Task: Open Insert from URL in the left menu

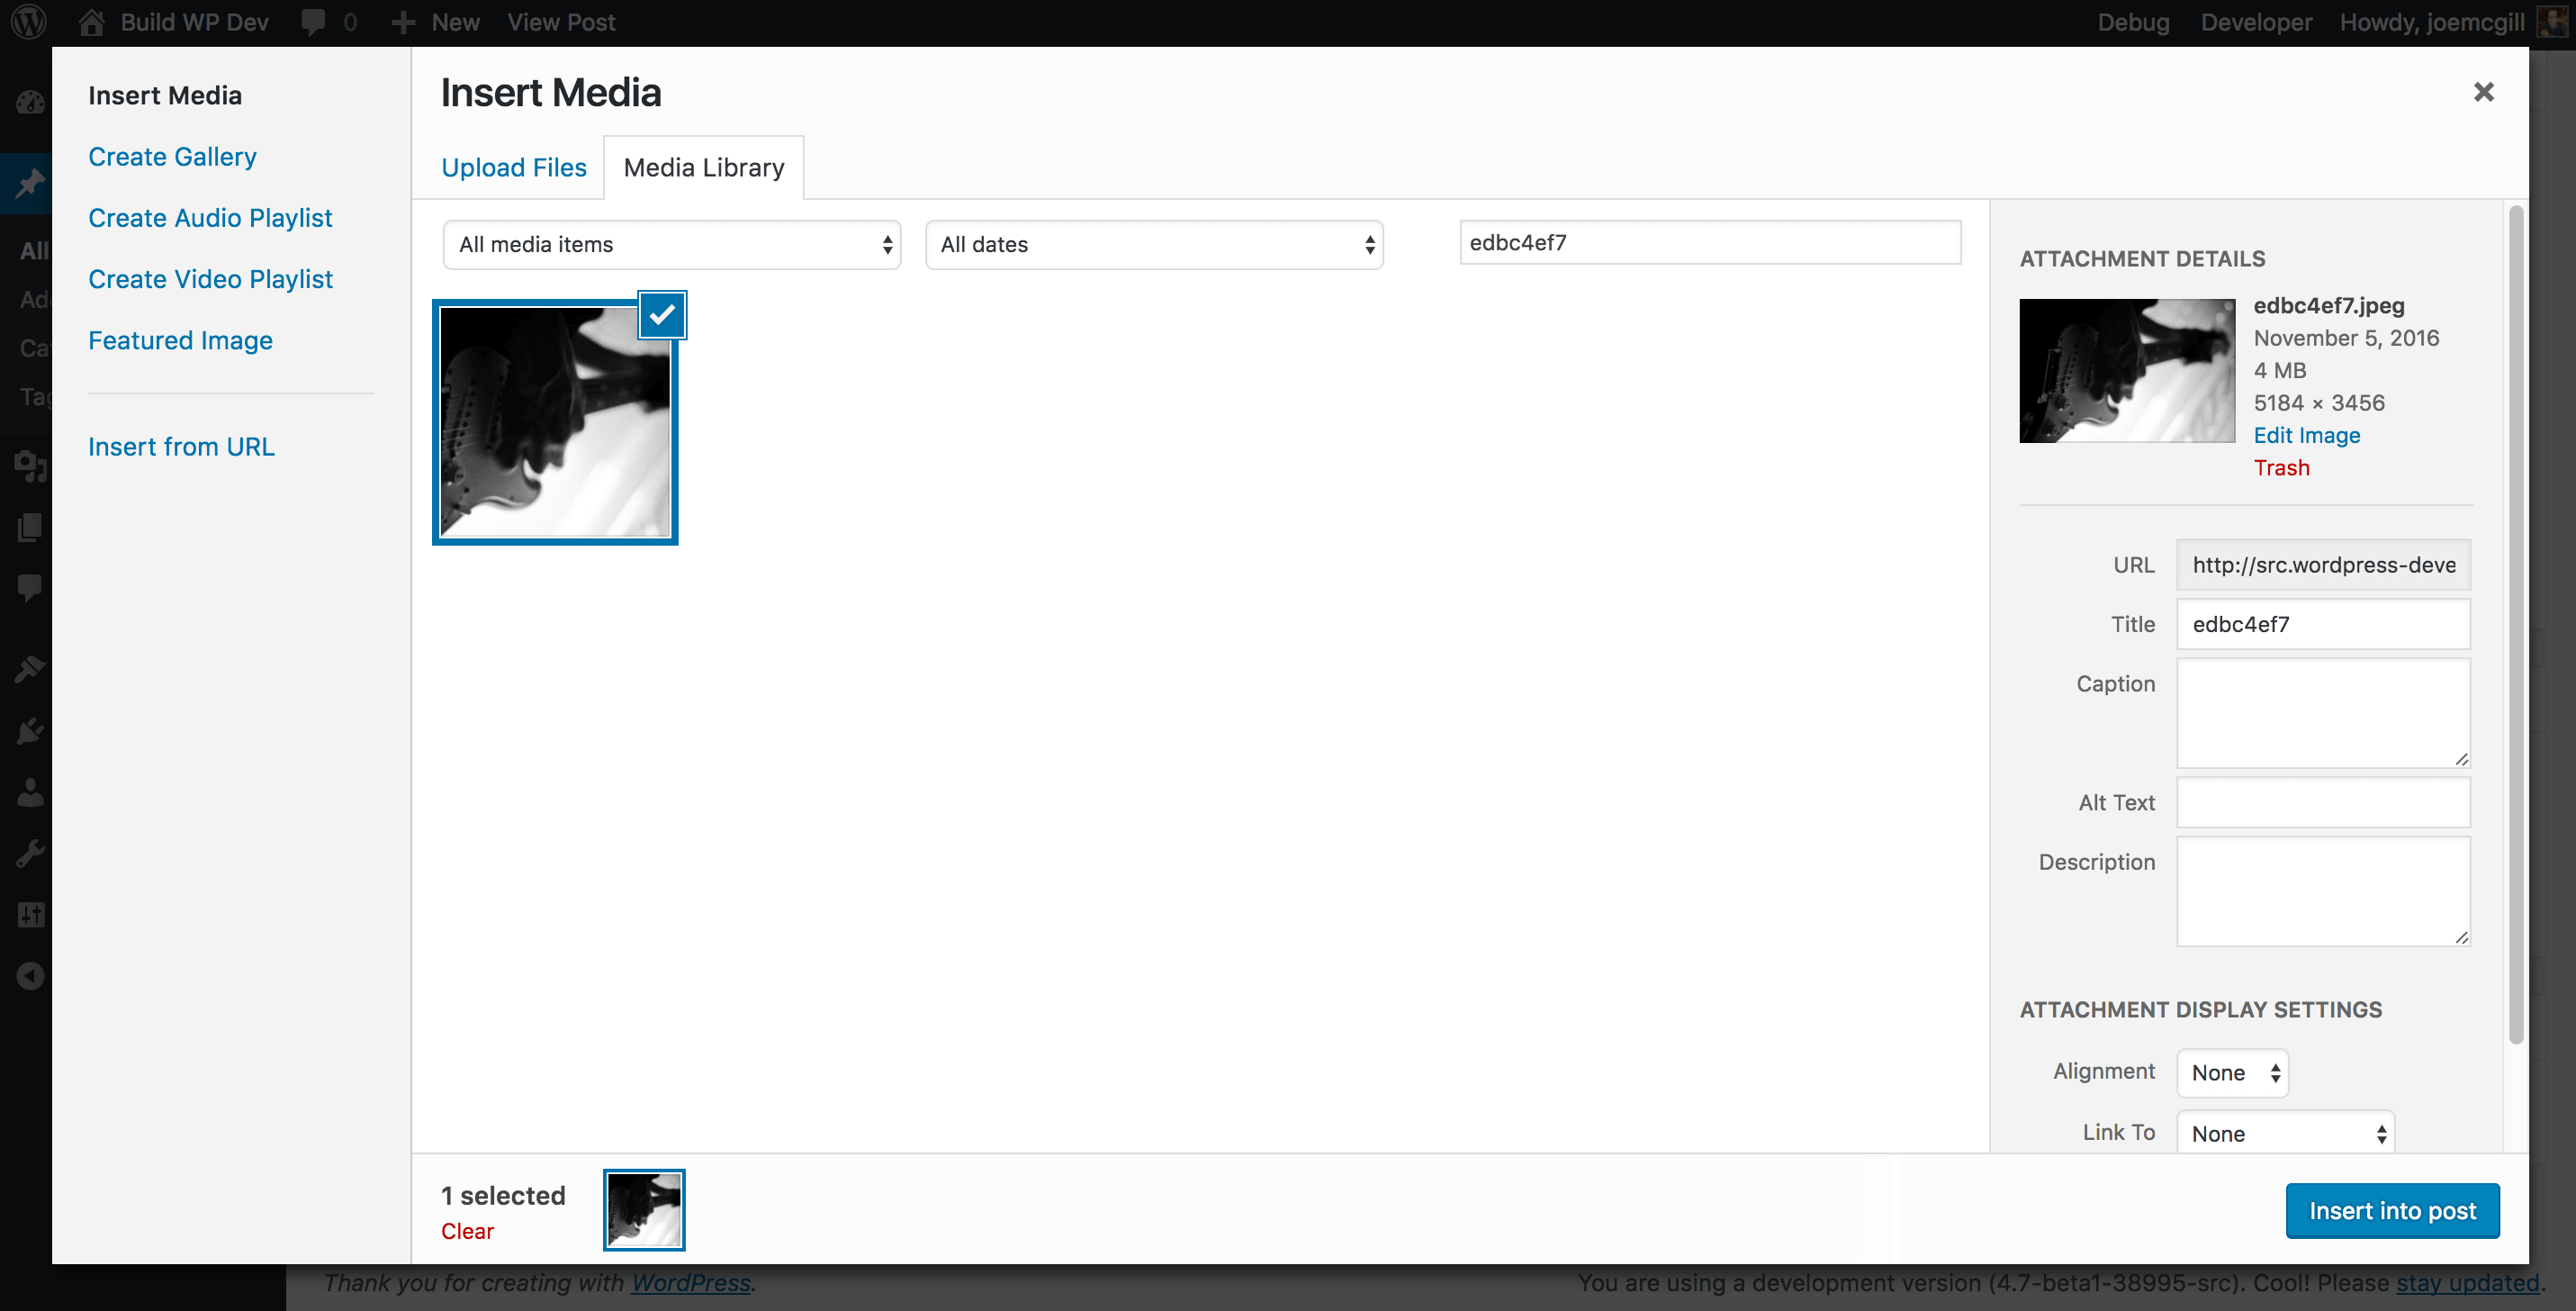Action: click(181, 447)
